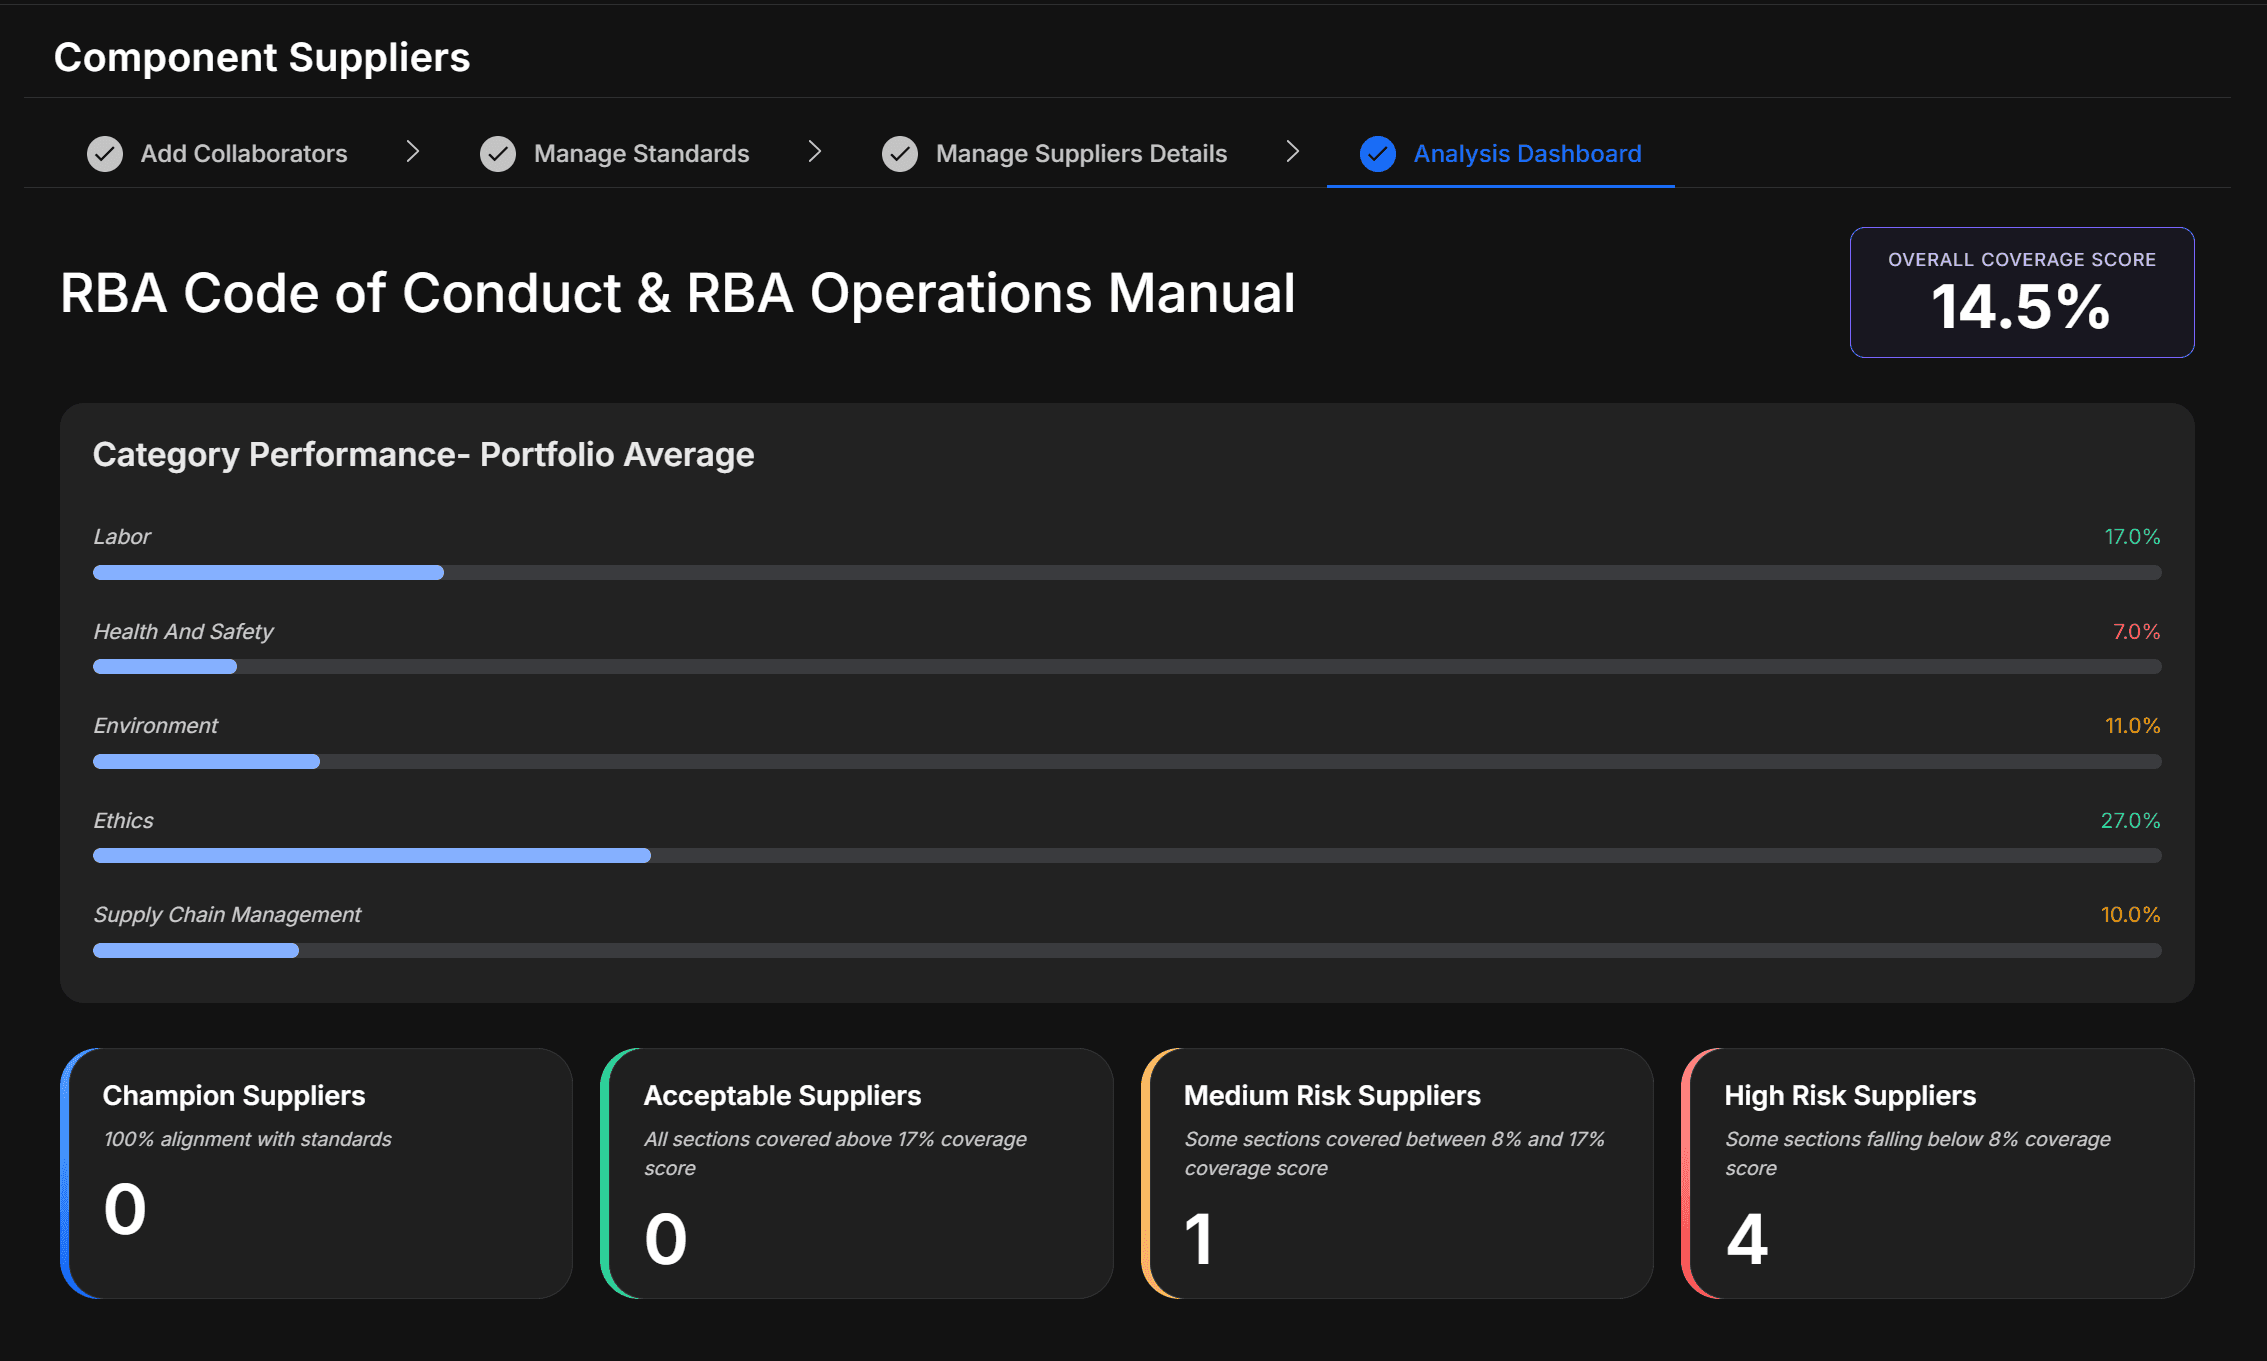Click the Overall Coverage Score badge
The height and width of the screenshot is (1361, 2267).
[x=2021, y=292]
